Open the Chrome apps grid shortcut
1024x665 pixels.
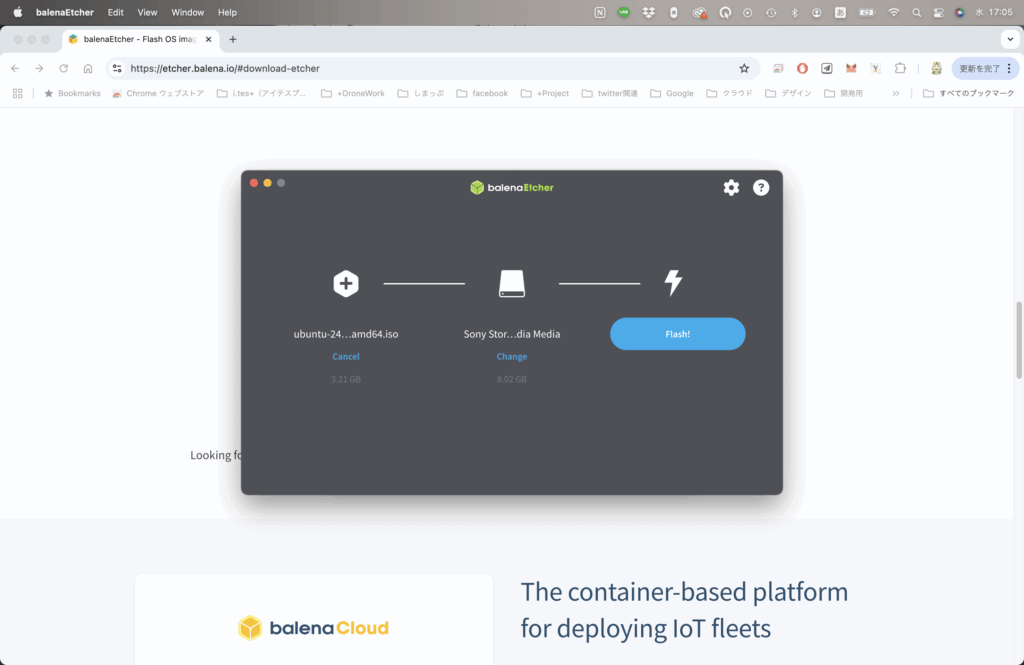tap(18, 93)
